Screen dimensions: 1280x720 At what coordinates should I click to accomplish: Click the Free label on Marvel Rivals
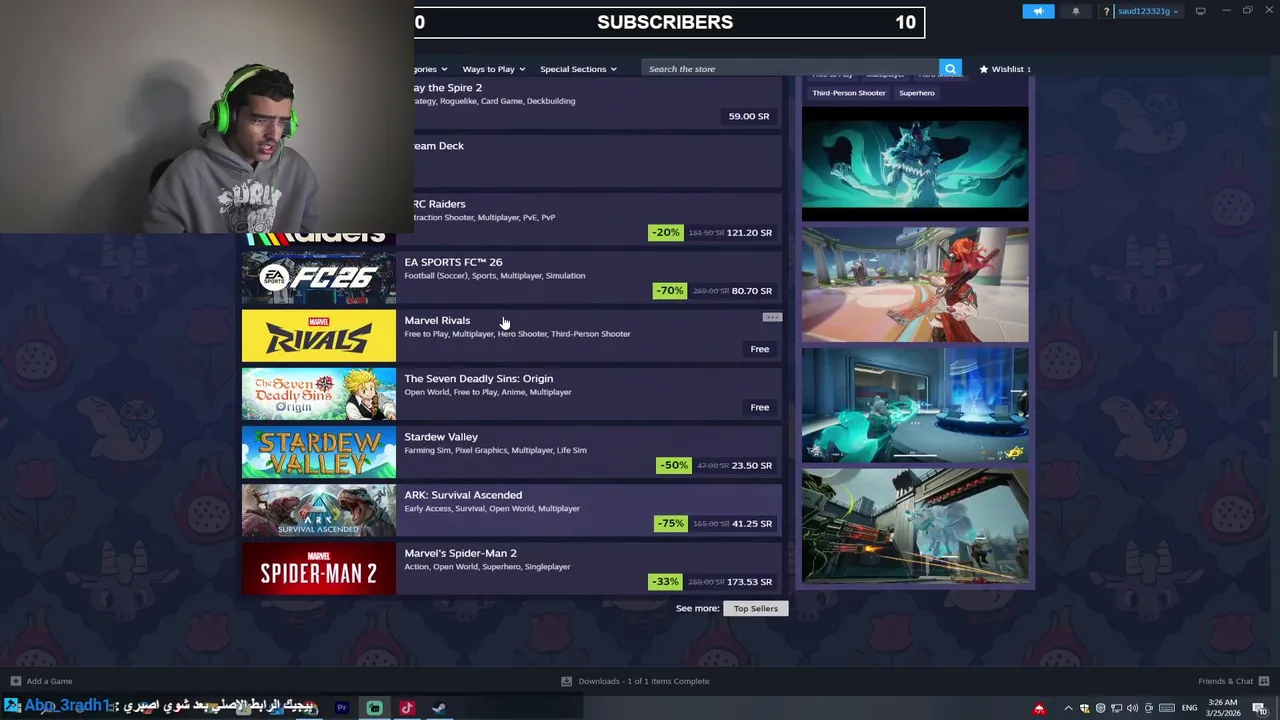point(760,349)
